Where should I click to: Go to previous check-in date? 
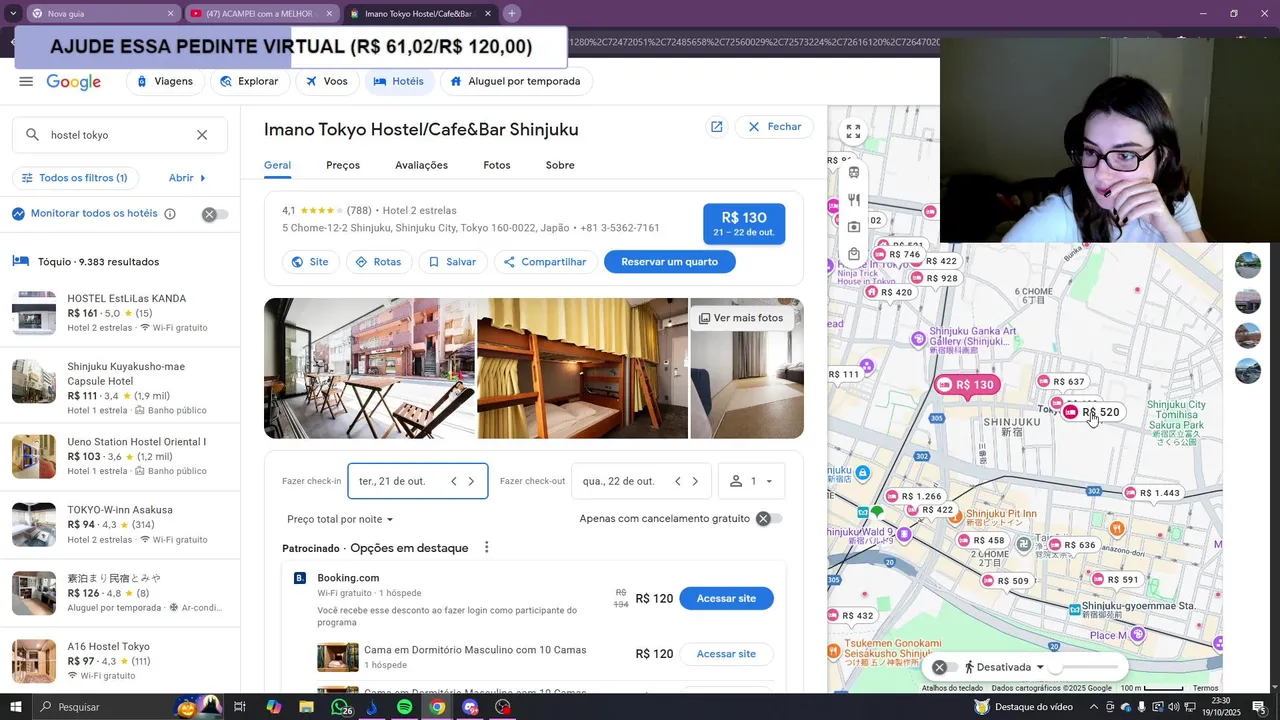point(454,481)
